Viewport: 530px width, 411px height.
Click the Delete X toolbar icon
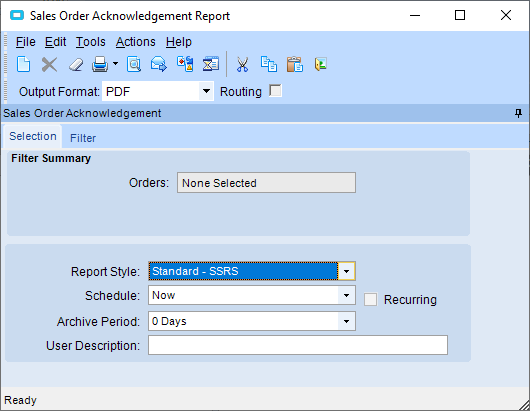(x=49, y=64)
